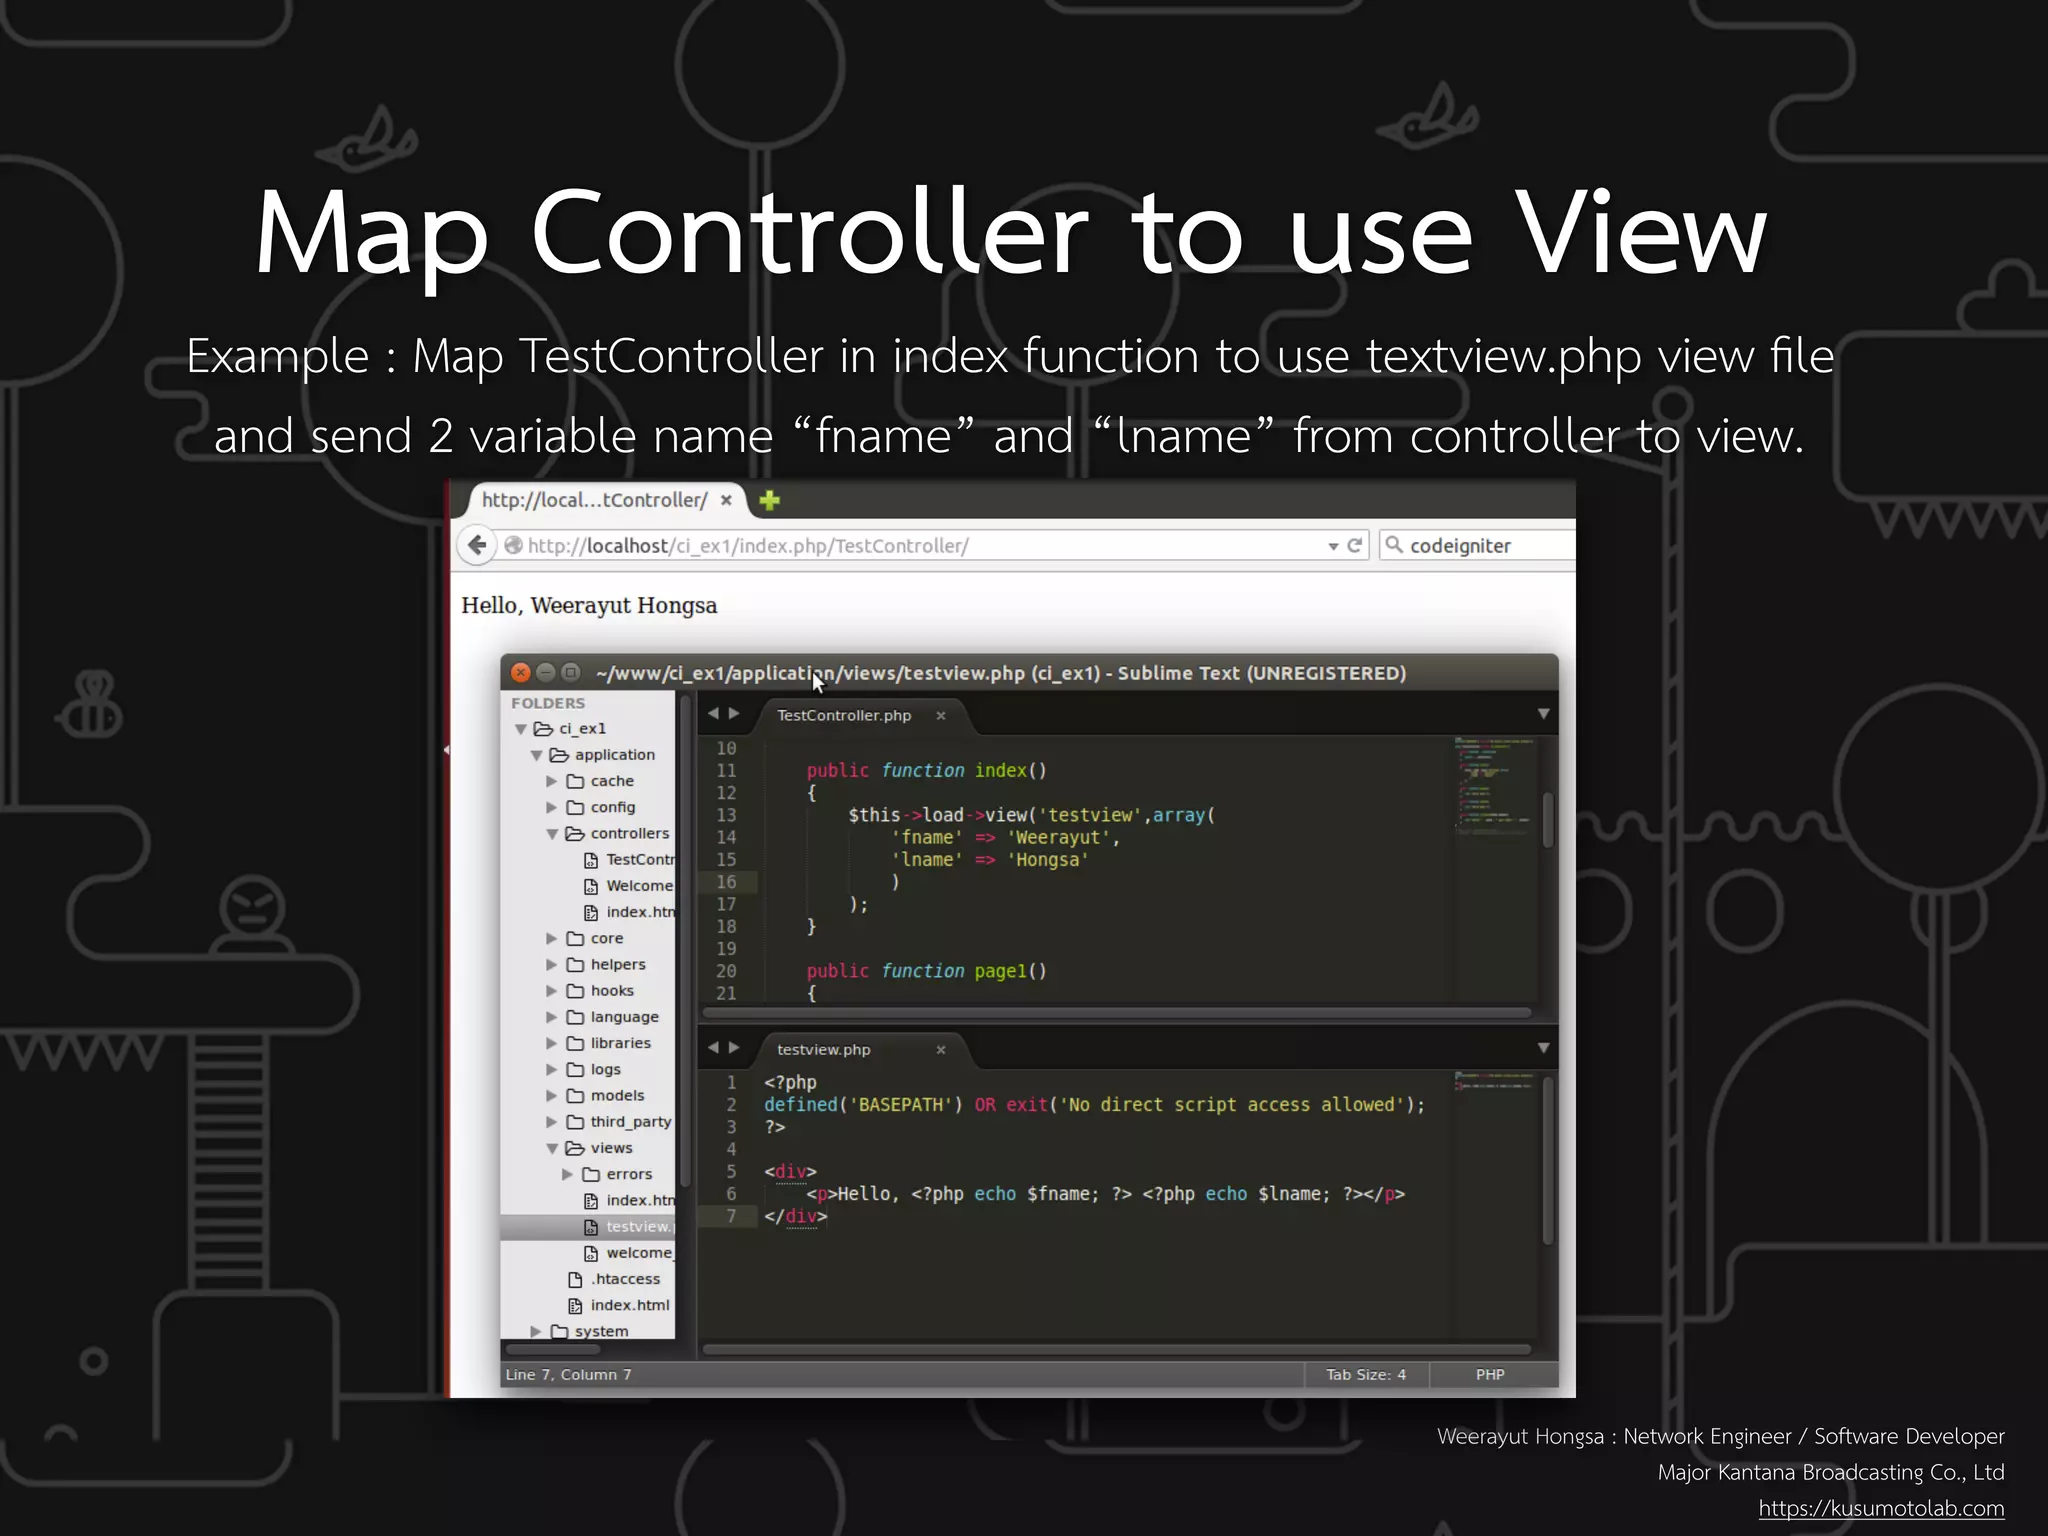Collapse the controllers folder
The height and width of the screenshot is (1536, 2048).
pyautogui.click(x=552, y=834)
